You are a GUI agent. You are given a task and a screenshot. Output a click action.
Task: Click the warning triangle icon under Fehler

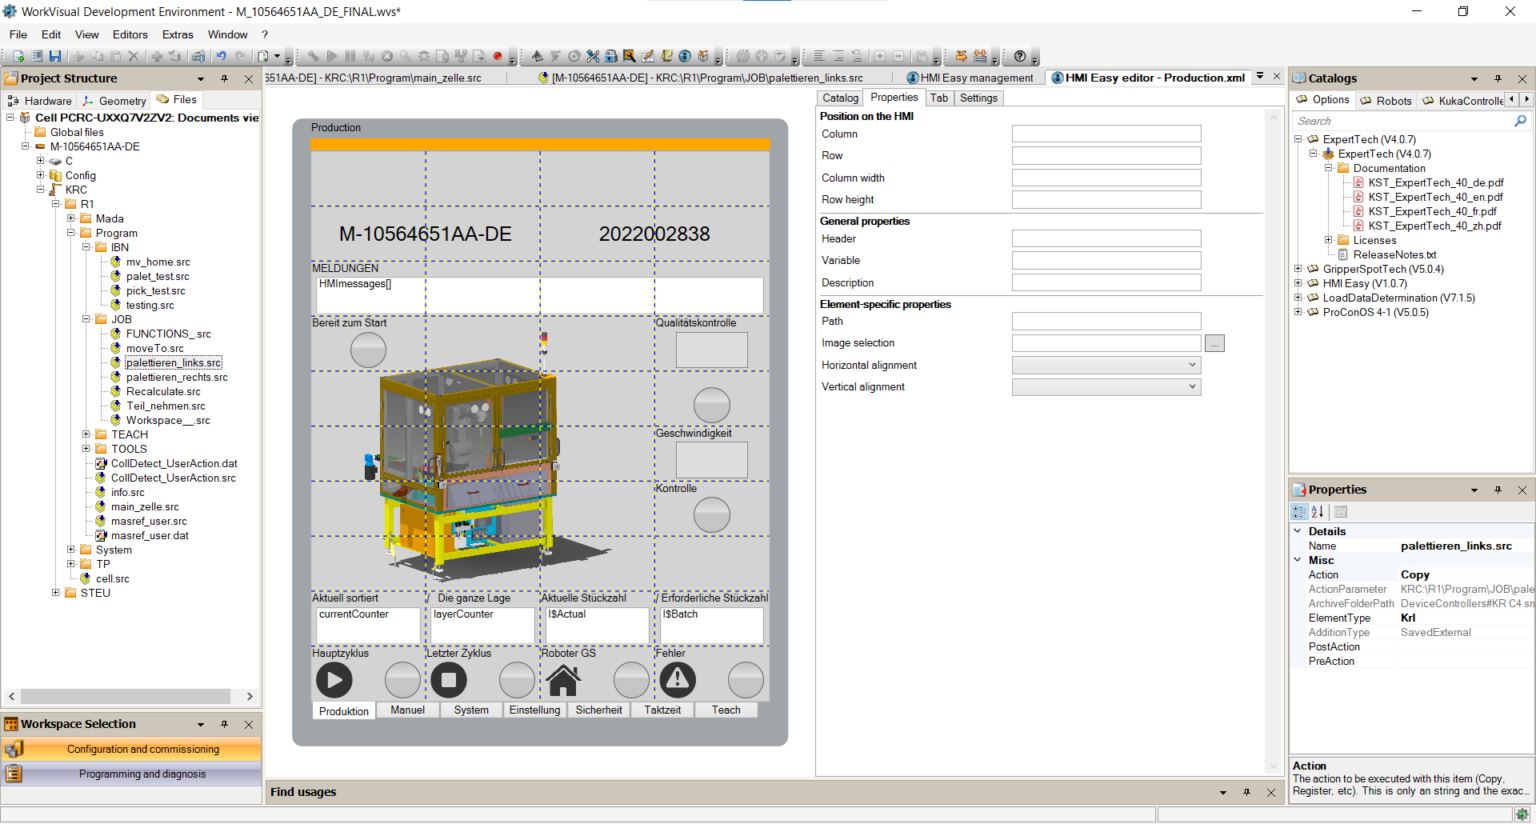coord(677,680)
